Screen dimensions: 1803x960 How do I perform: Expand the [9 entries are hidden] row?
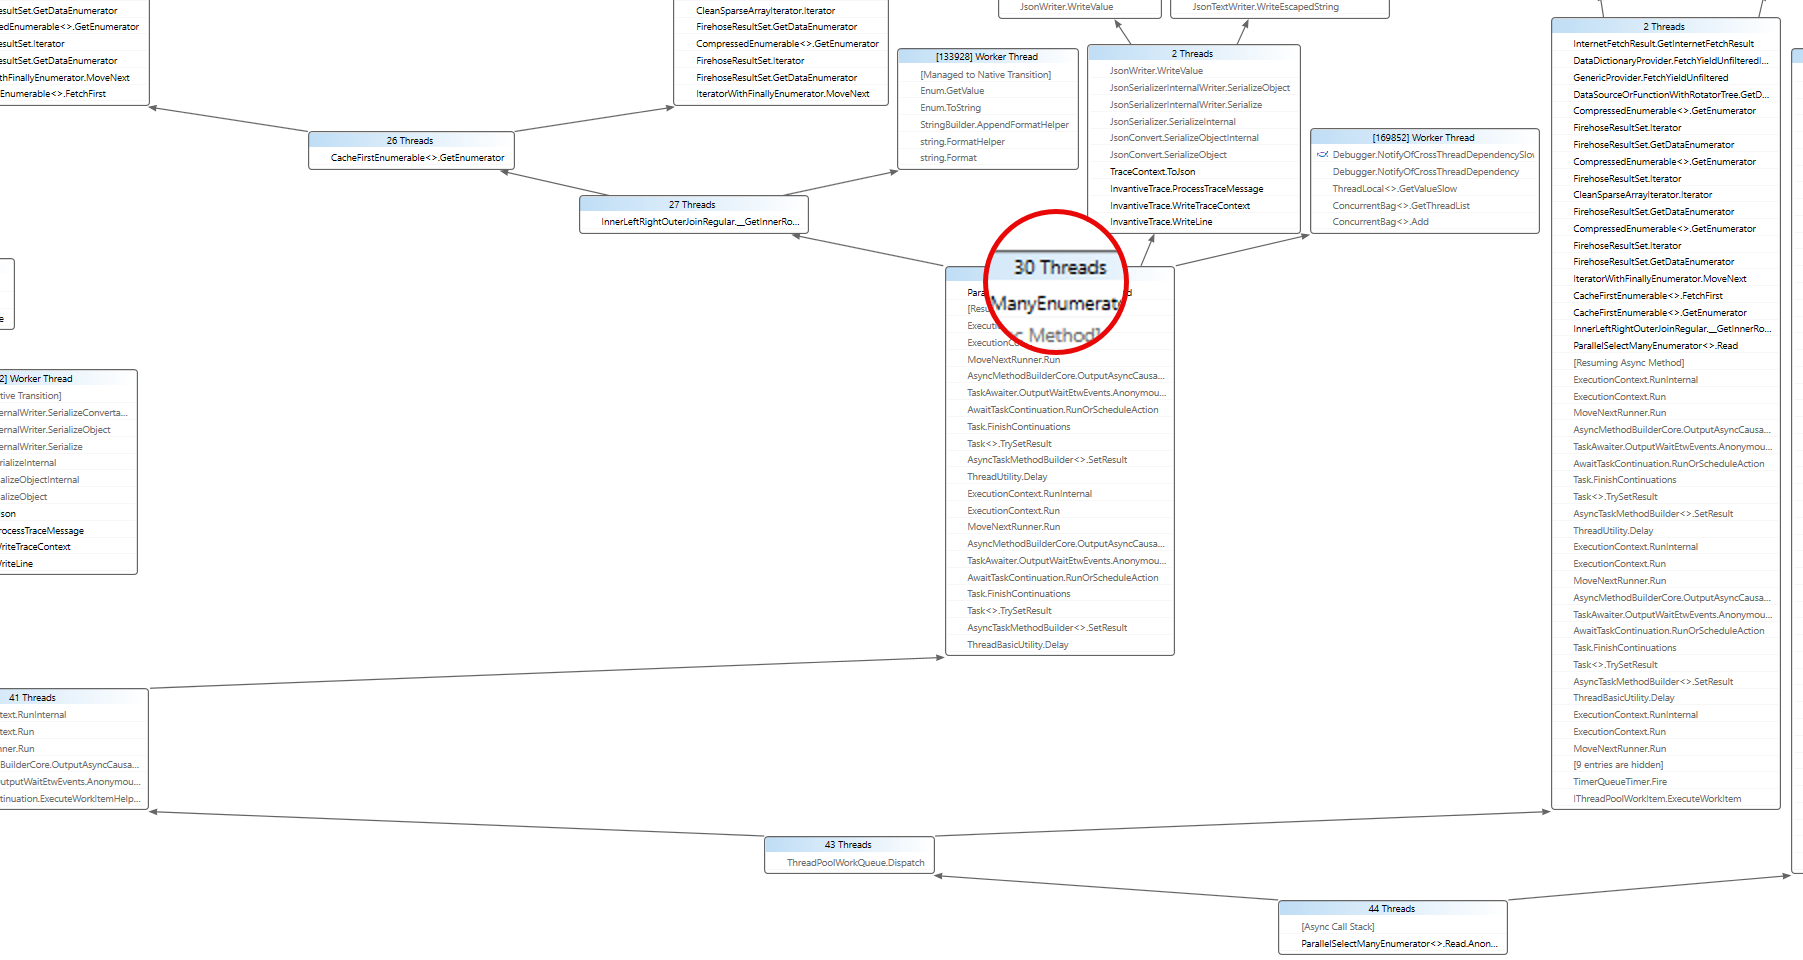point(1617,765)
